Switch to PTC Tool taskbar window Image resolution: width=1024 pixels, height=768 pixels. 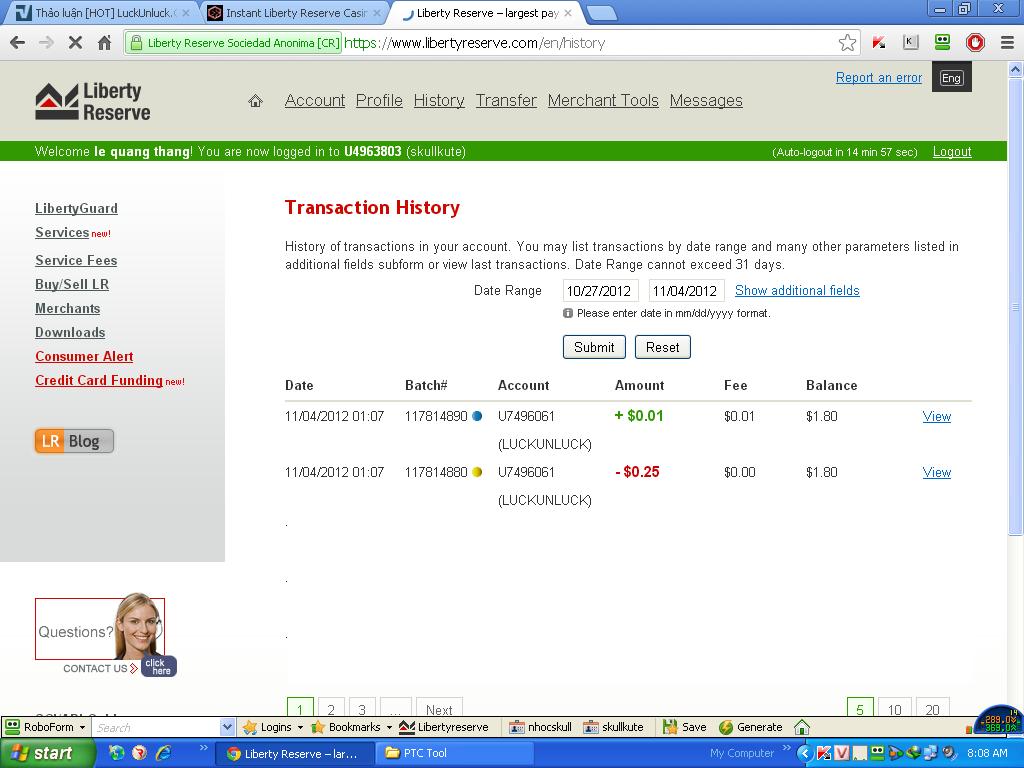point(455,753)
